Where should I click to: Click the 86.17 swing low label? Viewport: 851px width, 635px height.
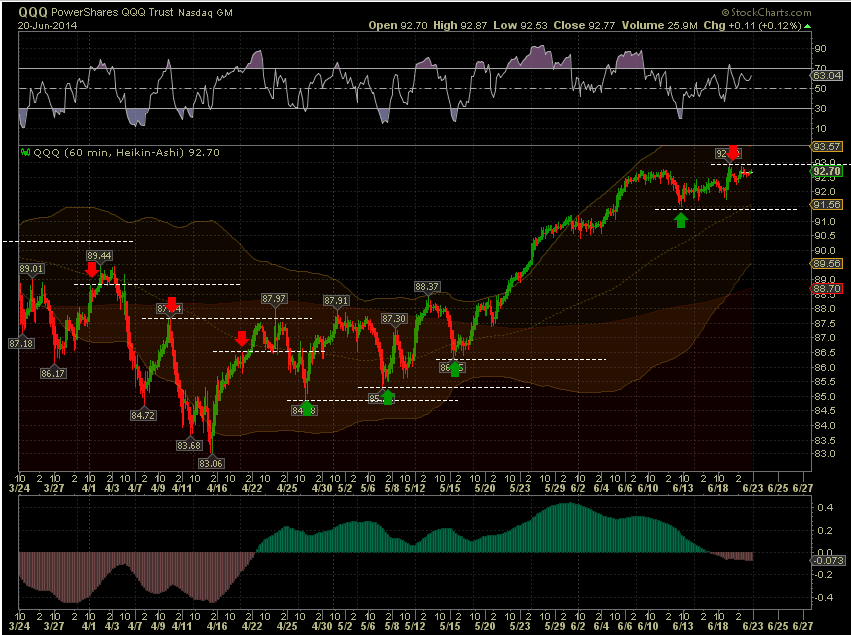click(x=53, y=373)
